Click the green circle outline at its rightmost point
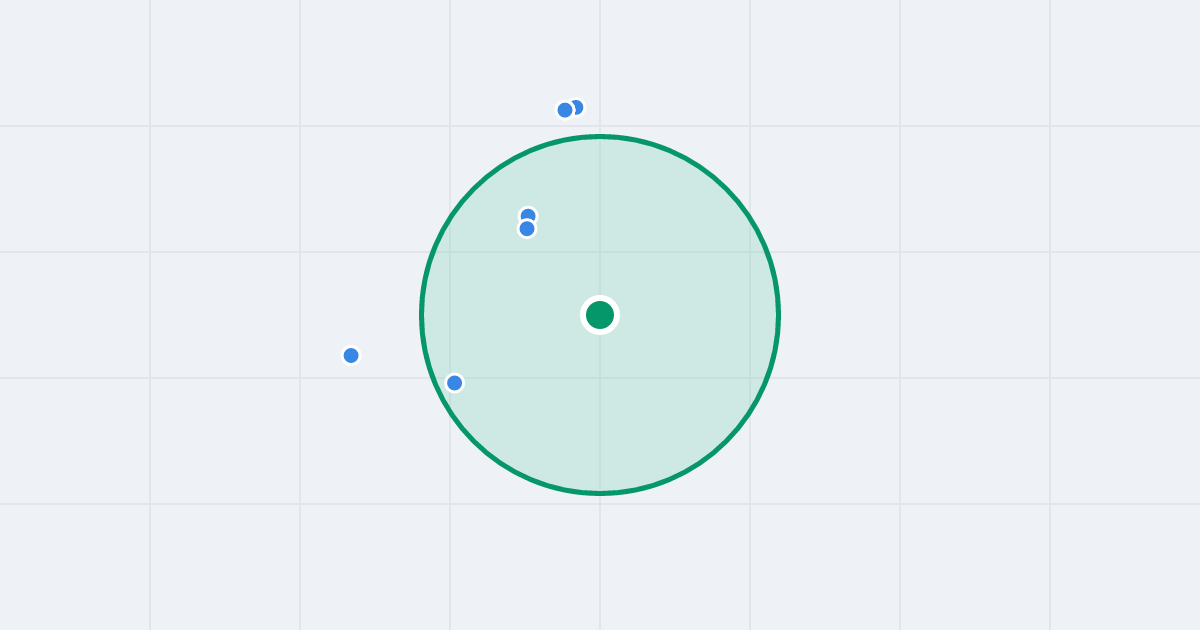The height and width of the screenshot is (630, 1200). tap(778, 315)
